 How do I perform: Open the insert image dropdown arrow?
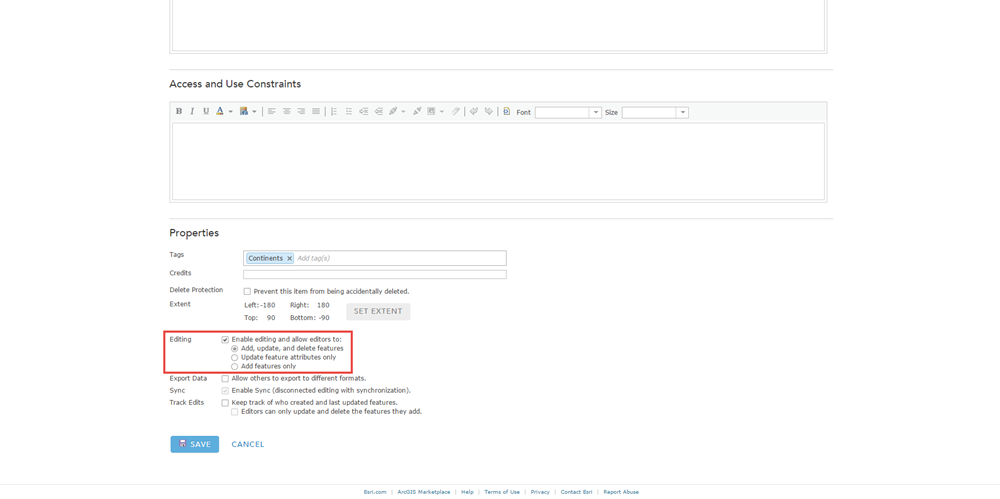pyautogui.click(x=442, y=112)
